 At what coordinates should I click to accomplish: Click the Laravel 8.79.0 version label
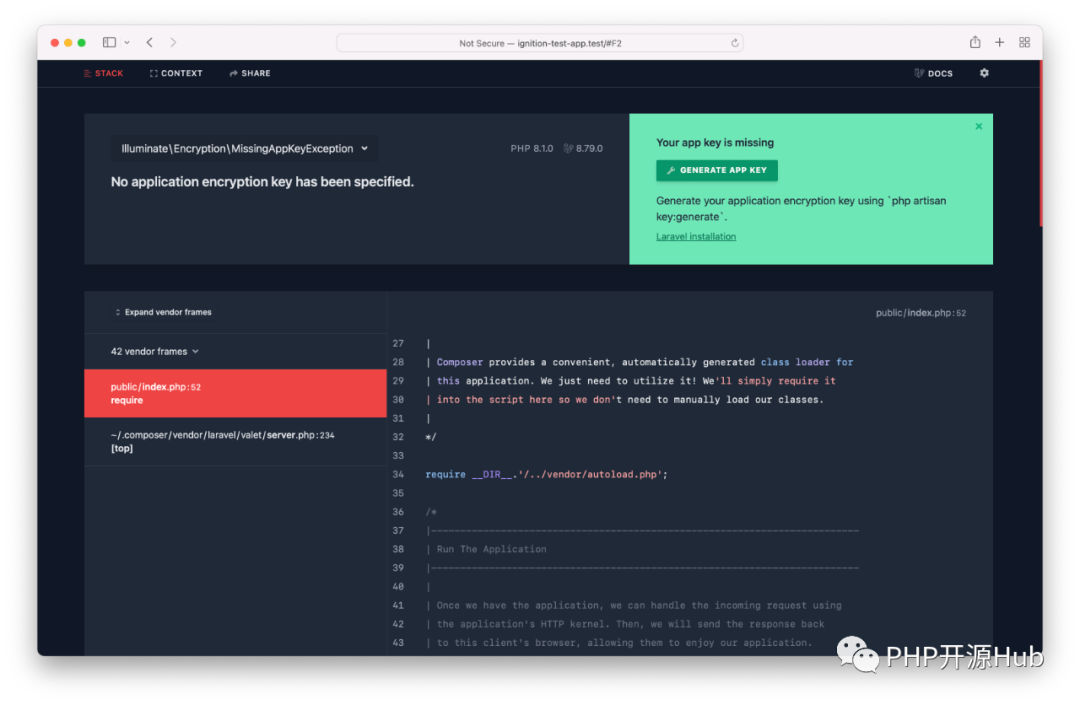click(x=583, y=148)
